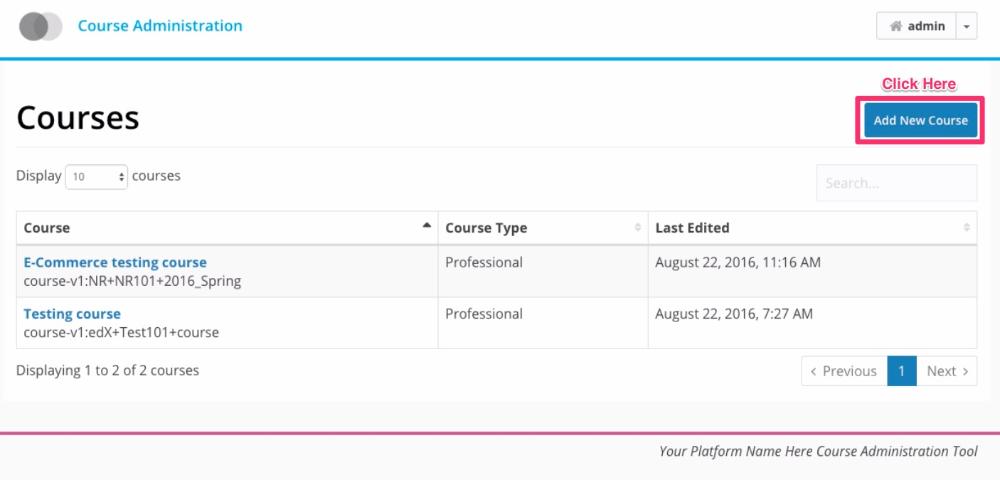Click the platform logo icon

click(41, 26)
